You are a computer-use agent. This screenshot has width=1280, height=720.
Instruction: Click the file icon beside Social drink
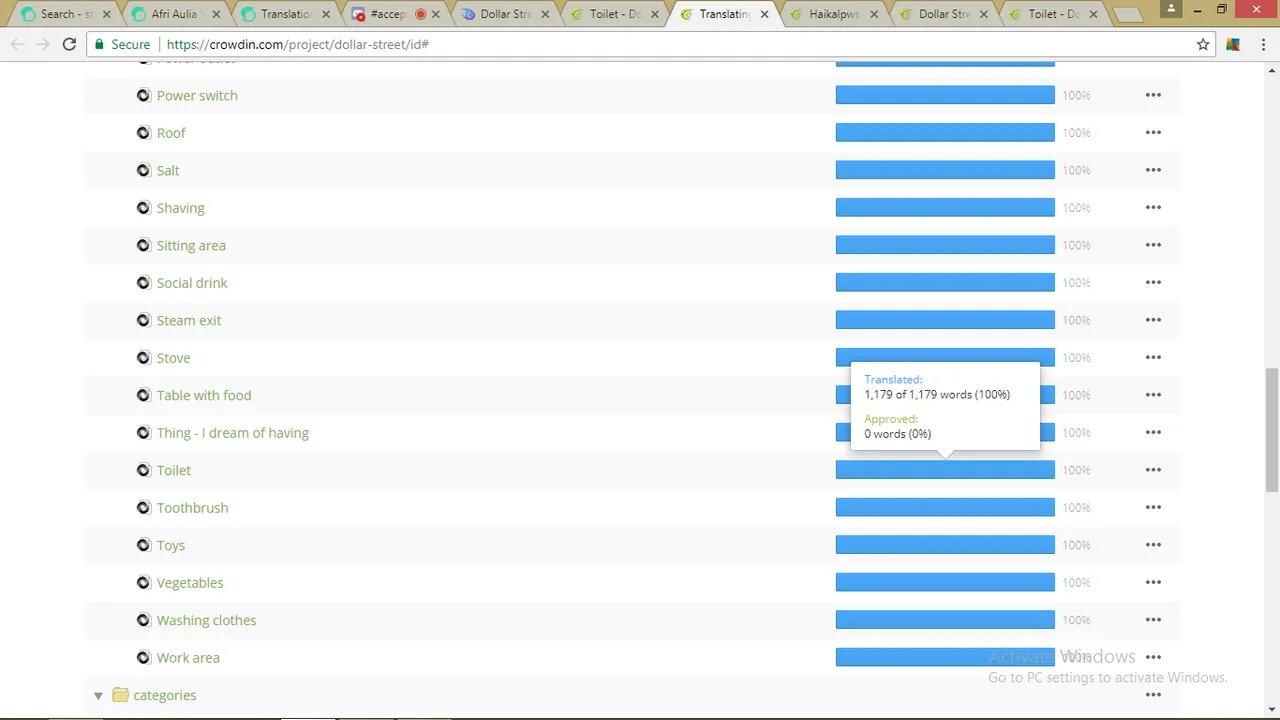(x=143, y=283)
